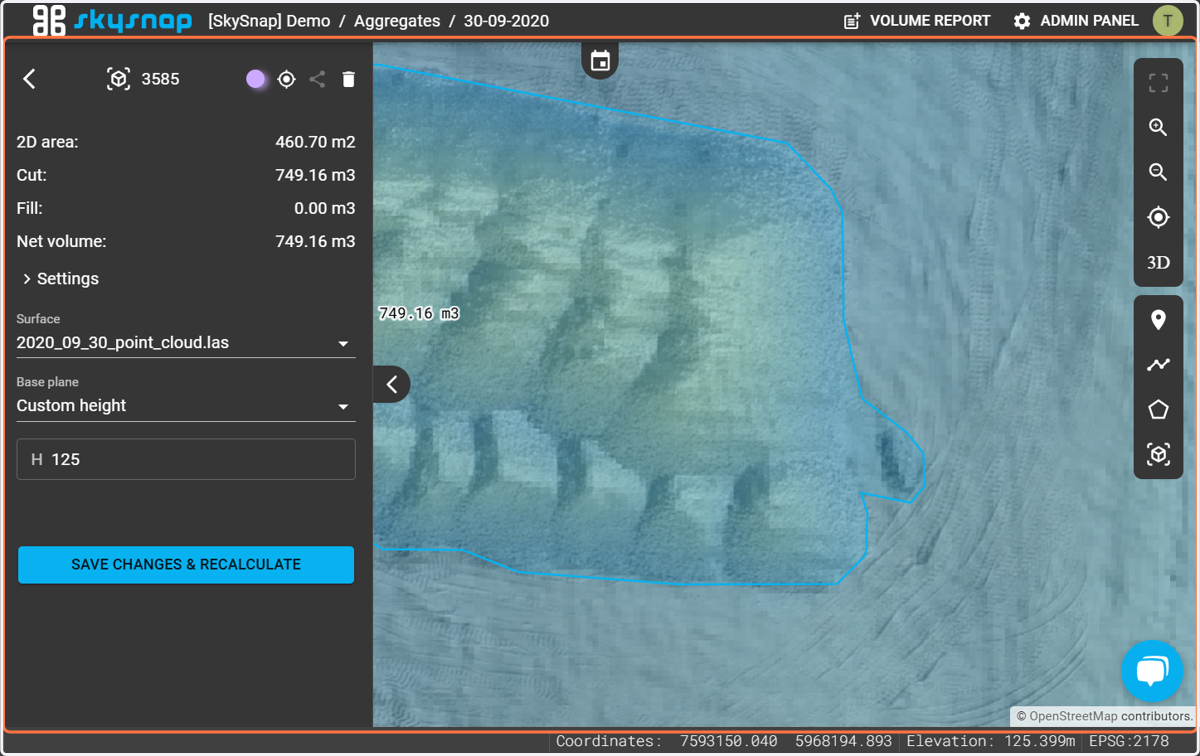Open the calendar date picker
Image resolution: width=1200 pixels, height=756 pixels.
click(600, 61)
